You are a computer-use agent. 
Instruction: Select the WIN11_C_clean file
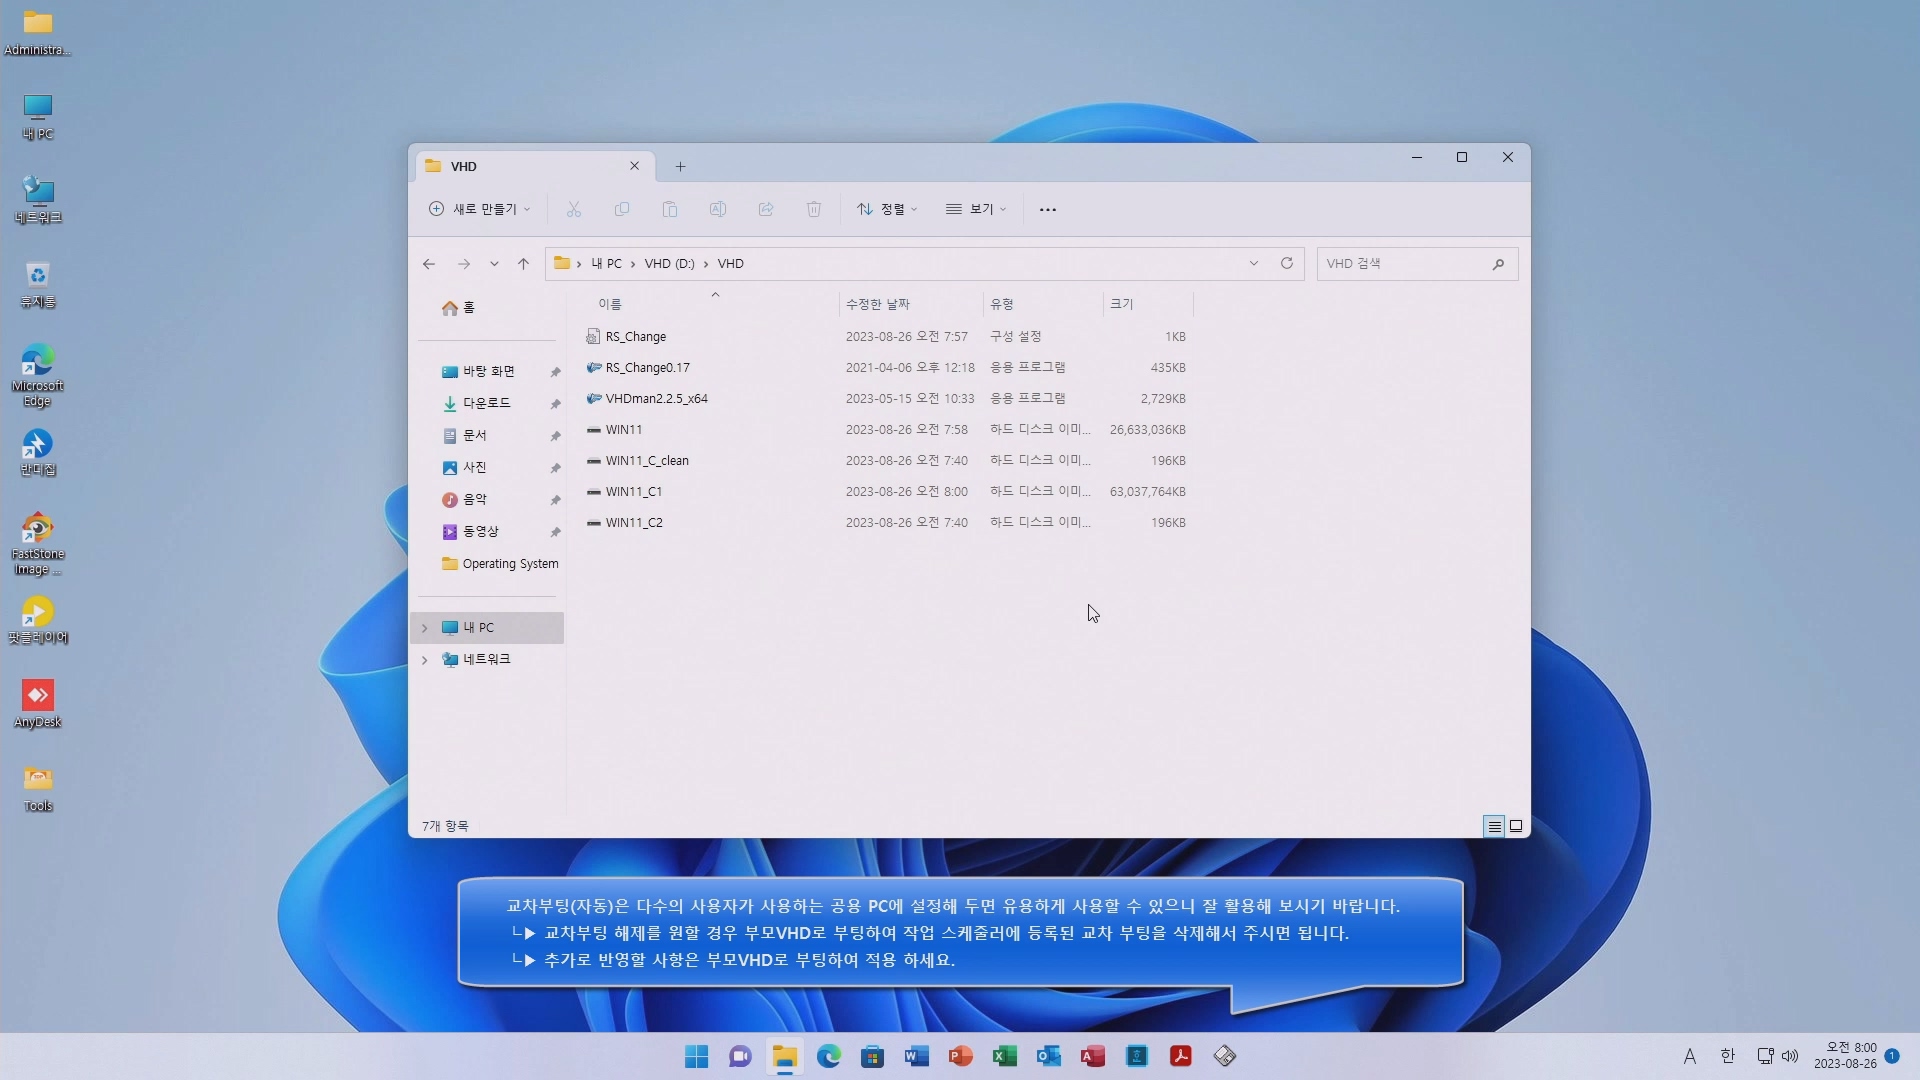[x=647, y=461]
